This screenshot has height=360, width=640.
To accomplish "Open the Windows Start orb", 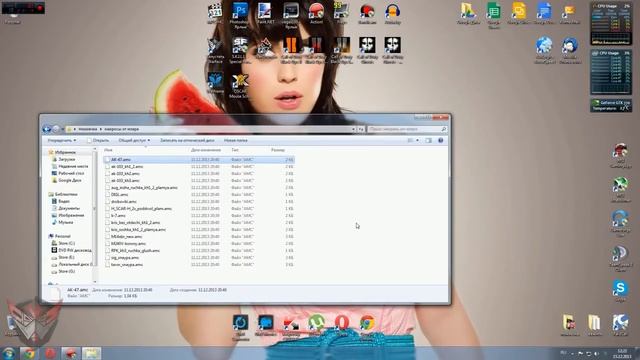I will click(x=8, y=353).
